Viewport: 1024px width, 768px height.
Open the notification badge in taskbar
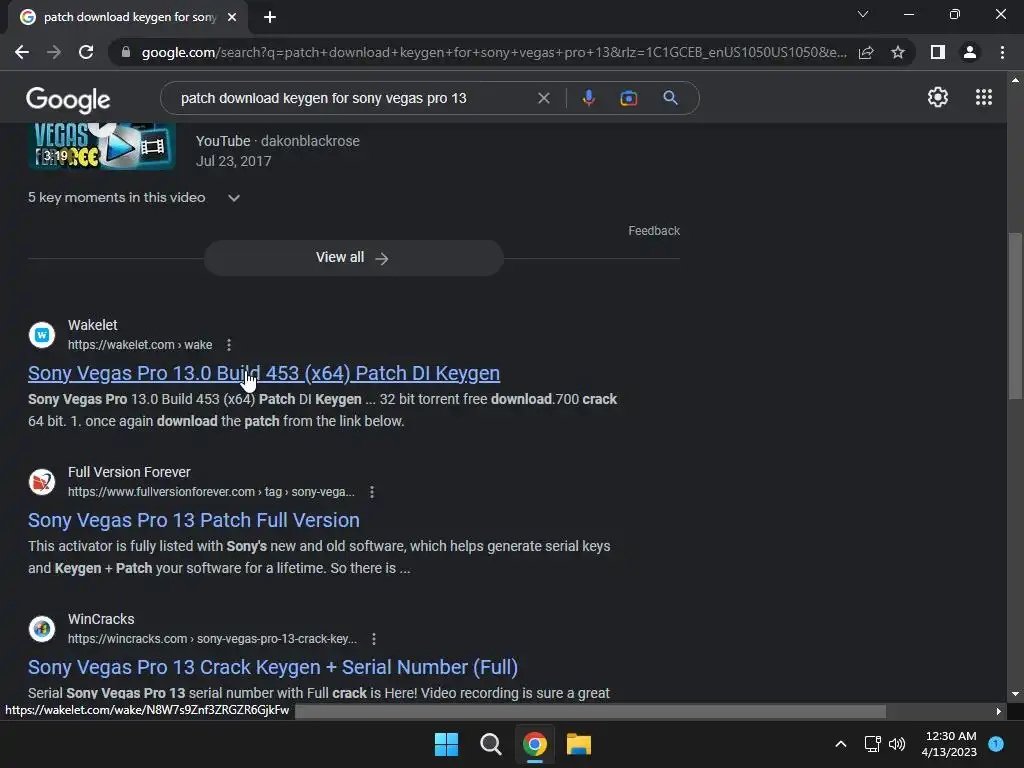tap(996, 744)
